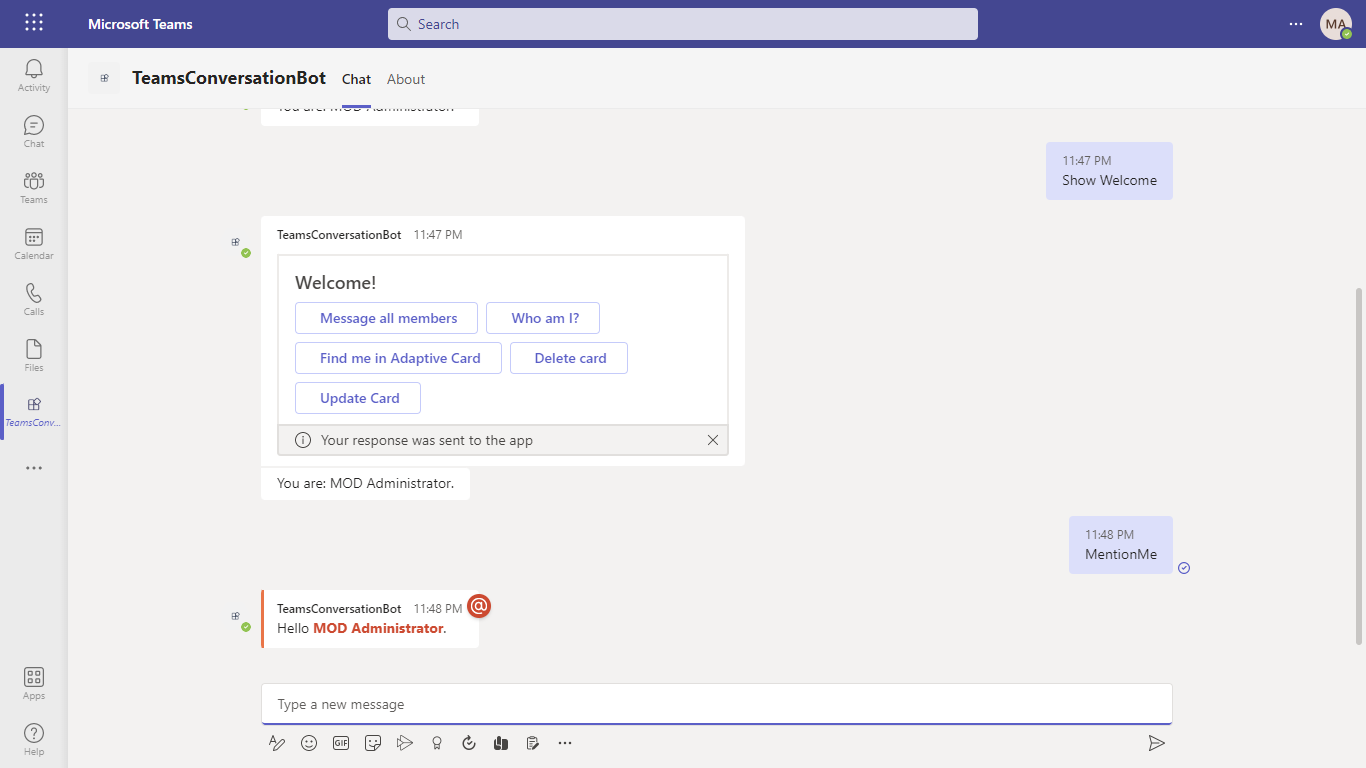Dismiss the 'Your response was sent' banner
The width and height of the screenshot is (1366, 768).
coord(713,440)
